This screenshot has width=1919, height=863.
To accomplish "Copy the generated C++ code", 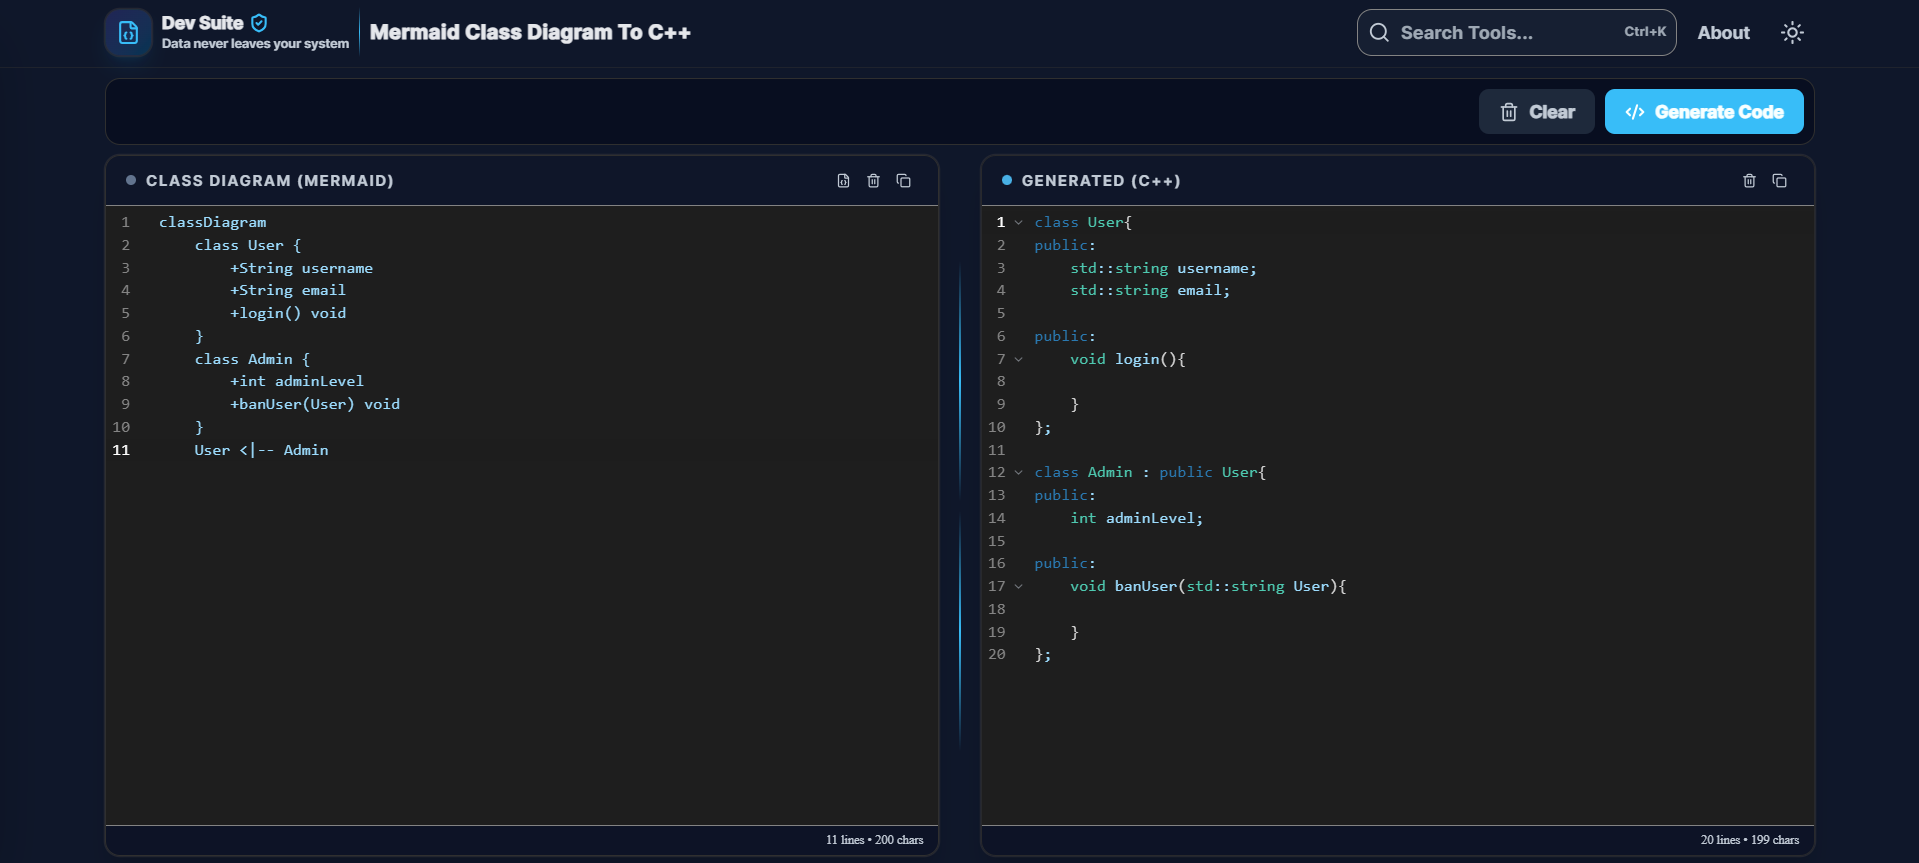I will pos(1779,181).
